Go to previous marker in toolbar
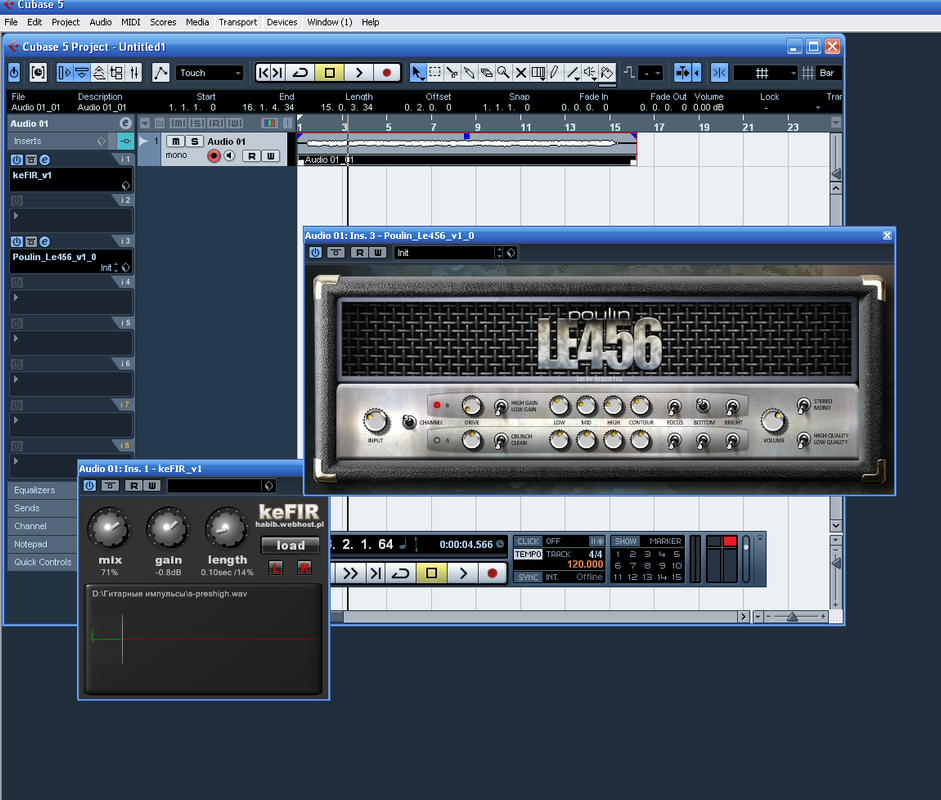This screenshot has height=800, width=941. pos(263,73)
